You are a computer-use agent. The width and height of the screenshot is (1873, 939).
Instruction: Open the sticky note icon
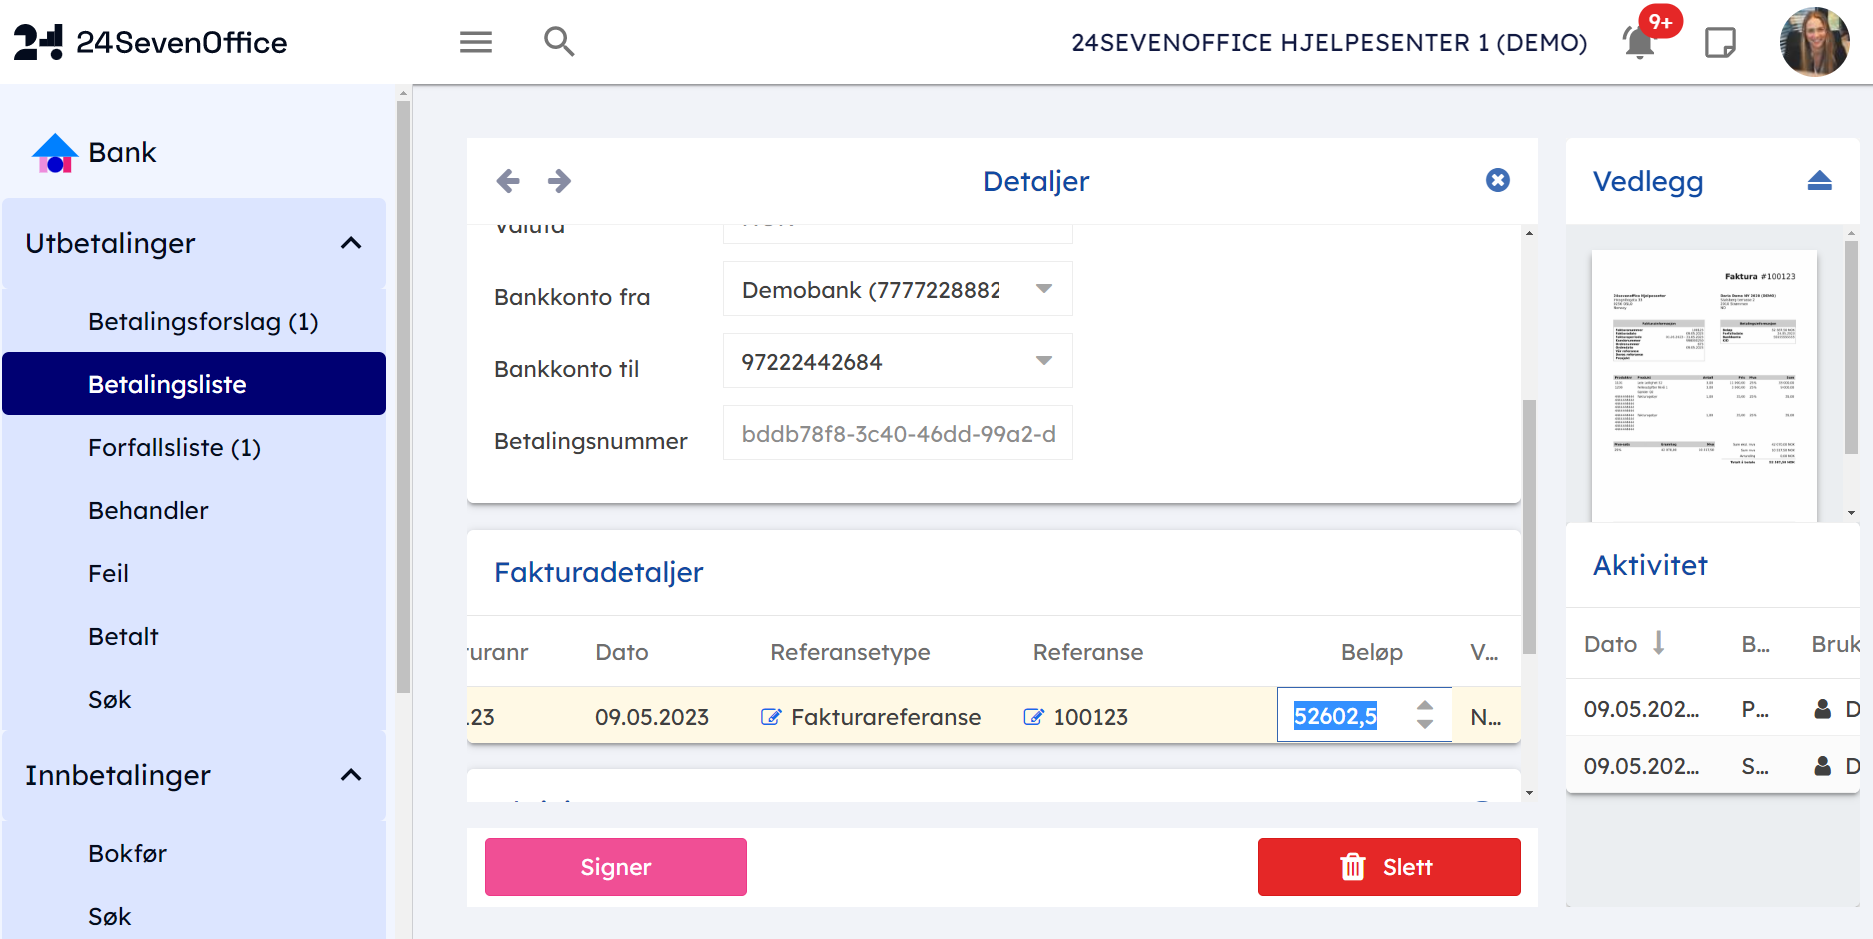(x=1720, y=43)
